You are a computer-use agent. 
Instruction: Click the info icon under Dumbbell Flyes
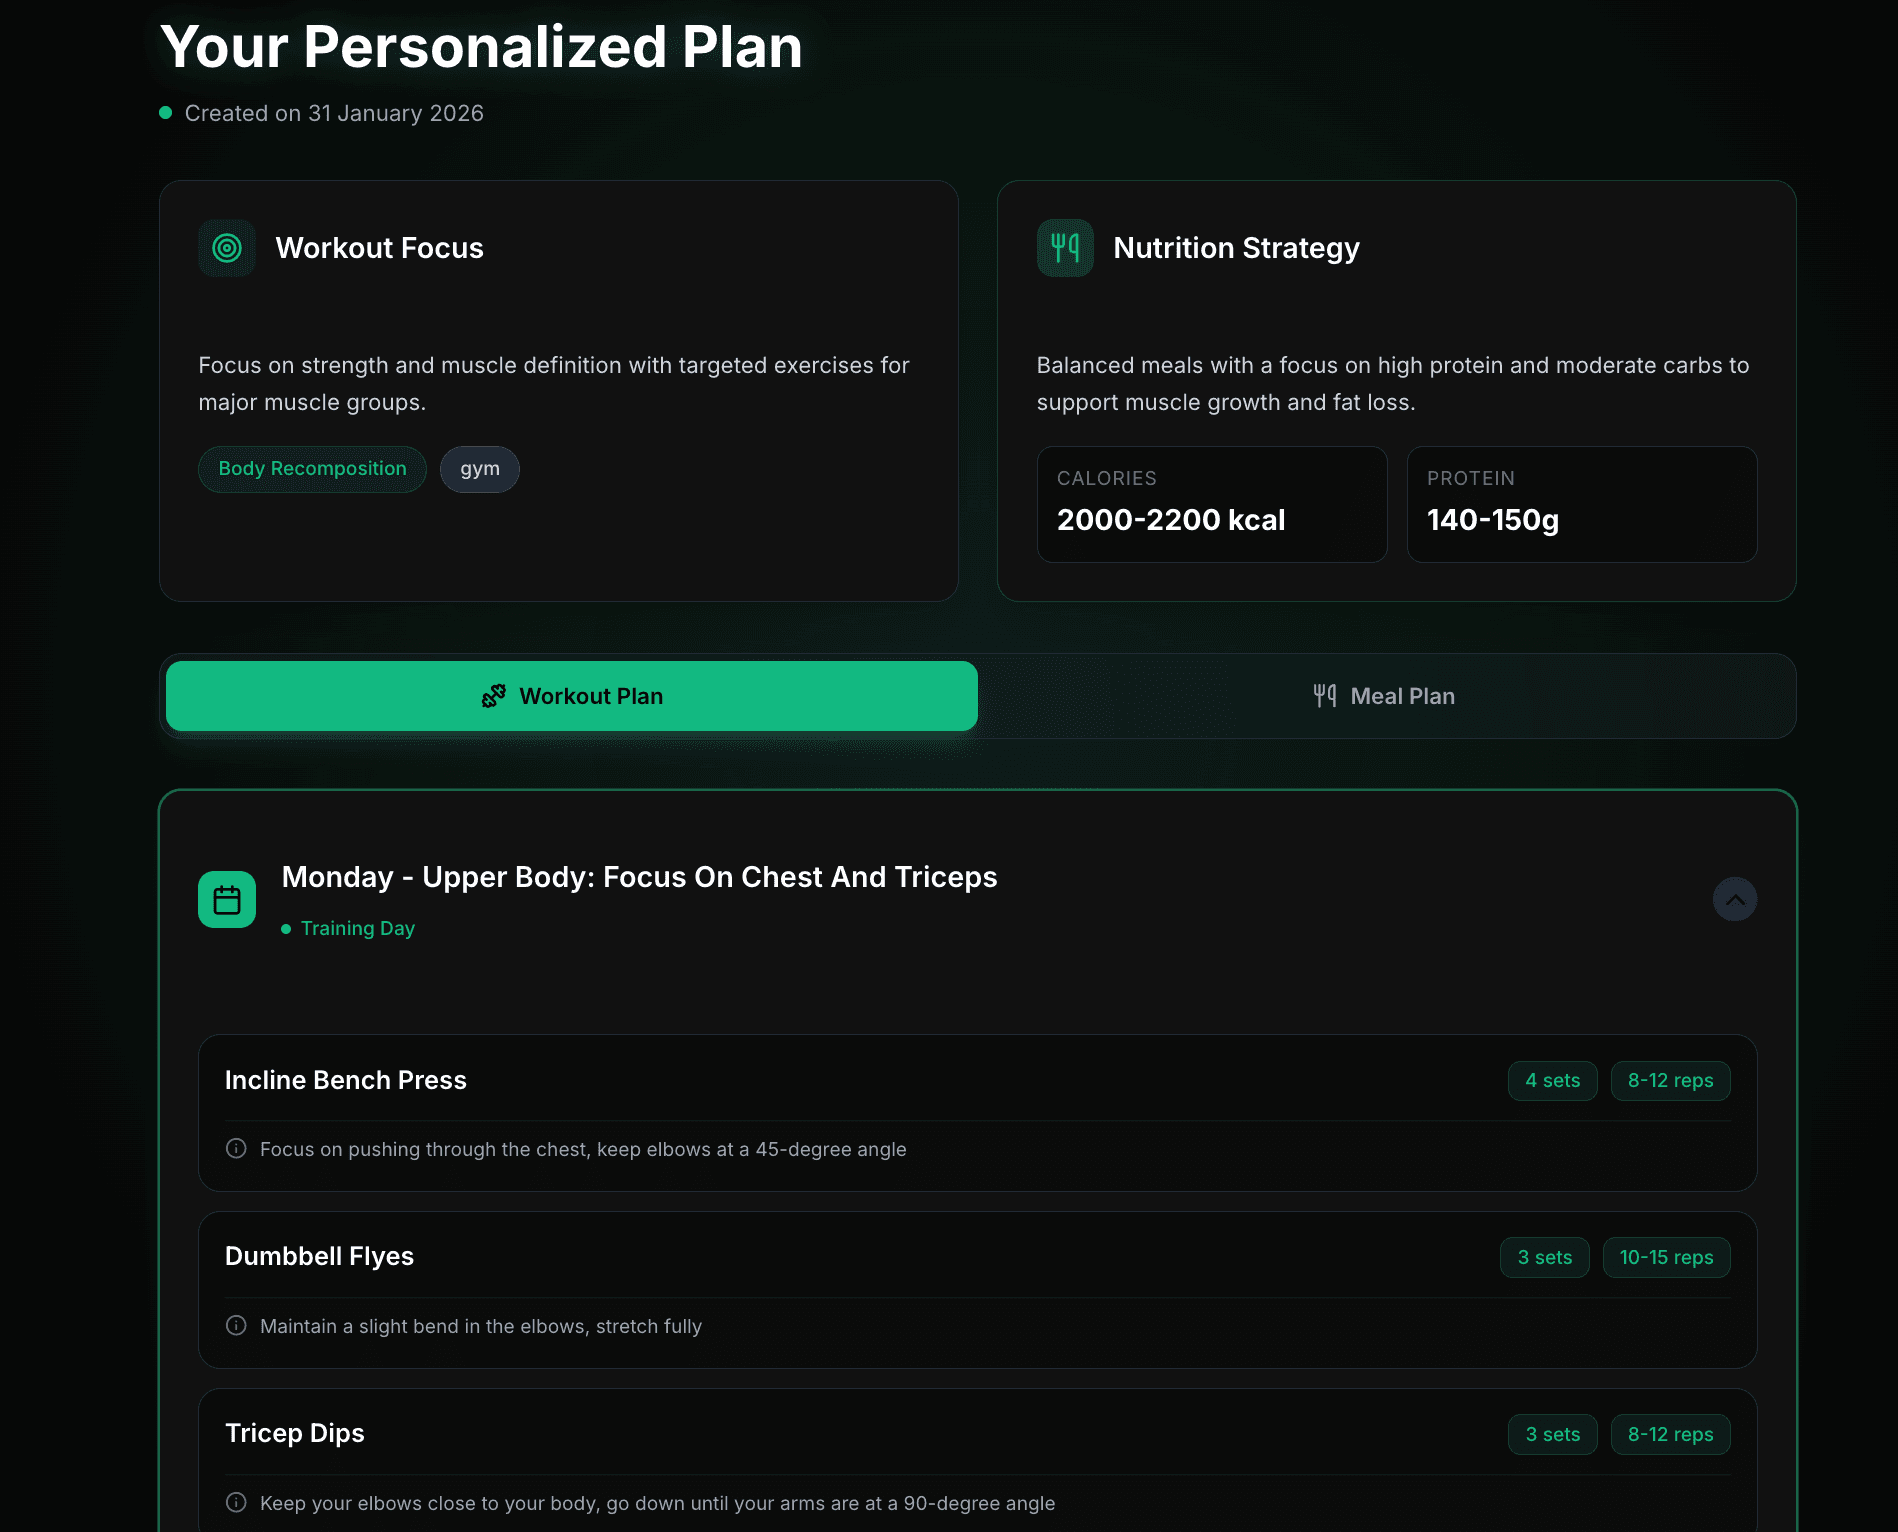click(236, 1325)
